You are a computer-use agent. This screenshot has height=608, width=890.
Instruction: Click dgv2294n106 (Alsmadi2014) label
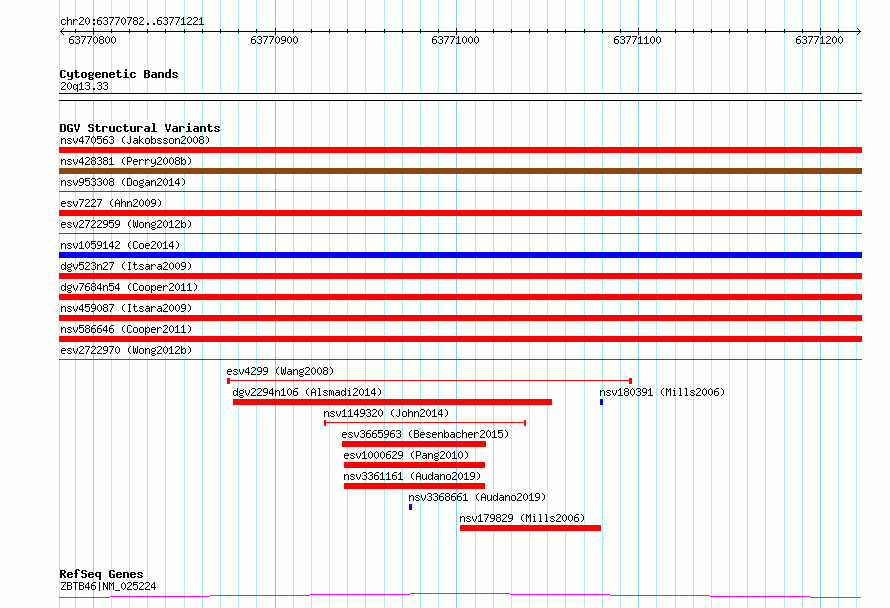coord(307,392)
